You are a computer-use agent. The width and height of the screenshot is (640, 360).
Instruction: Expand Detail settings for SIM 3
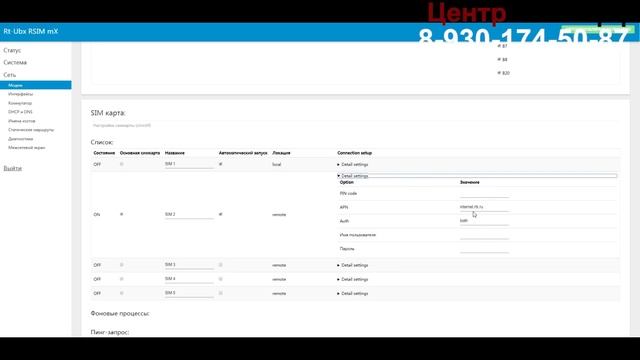point(353,265)
